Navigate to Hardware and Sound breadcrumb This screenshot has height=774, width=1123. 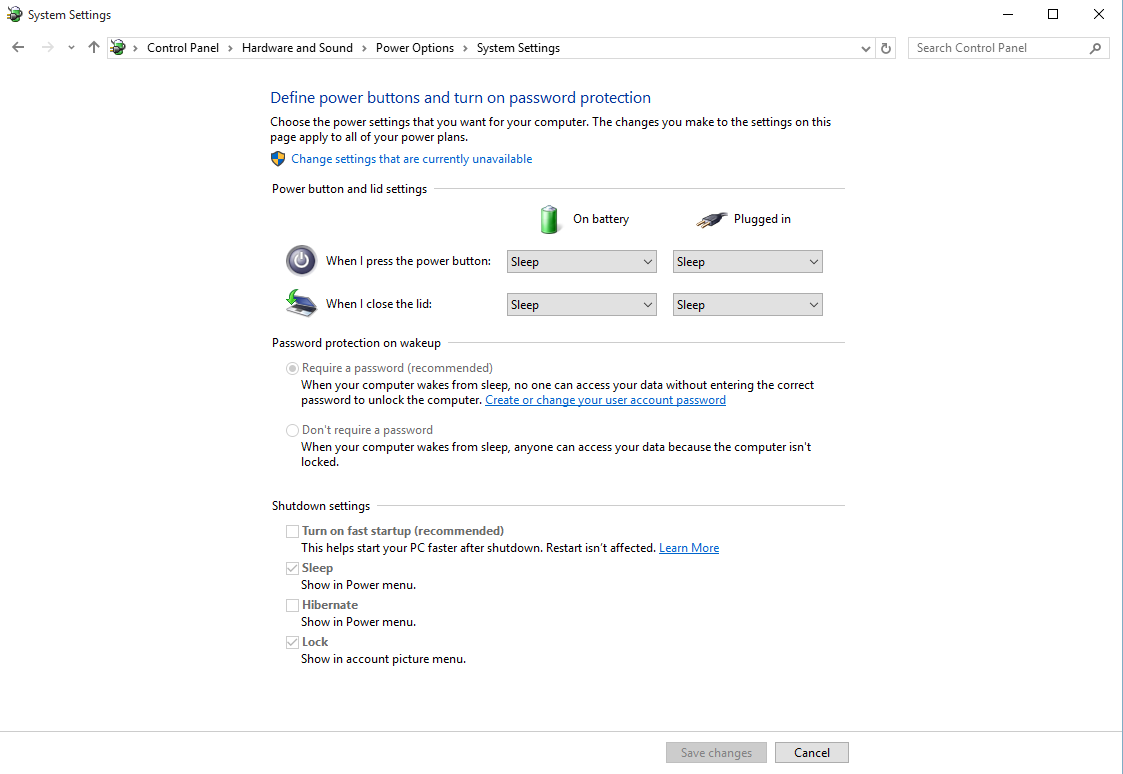click(297, 48)
